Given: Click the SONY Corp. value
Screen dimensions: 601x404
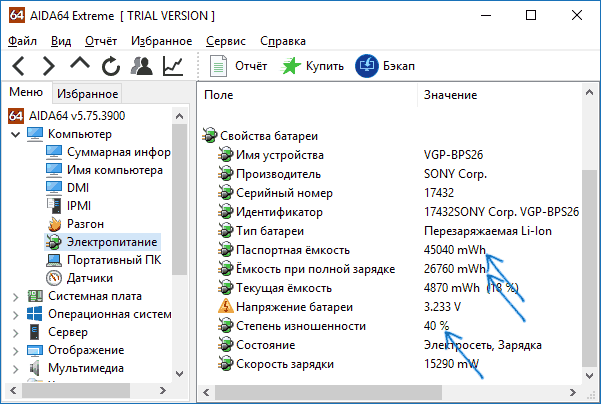Looking at the screenshot, I should 455,174.
